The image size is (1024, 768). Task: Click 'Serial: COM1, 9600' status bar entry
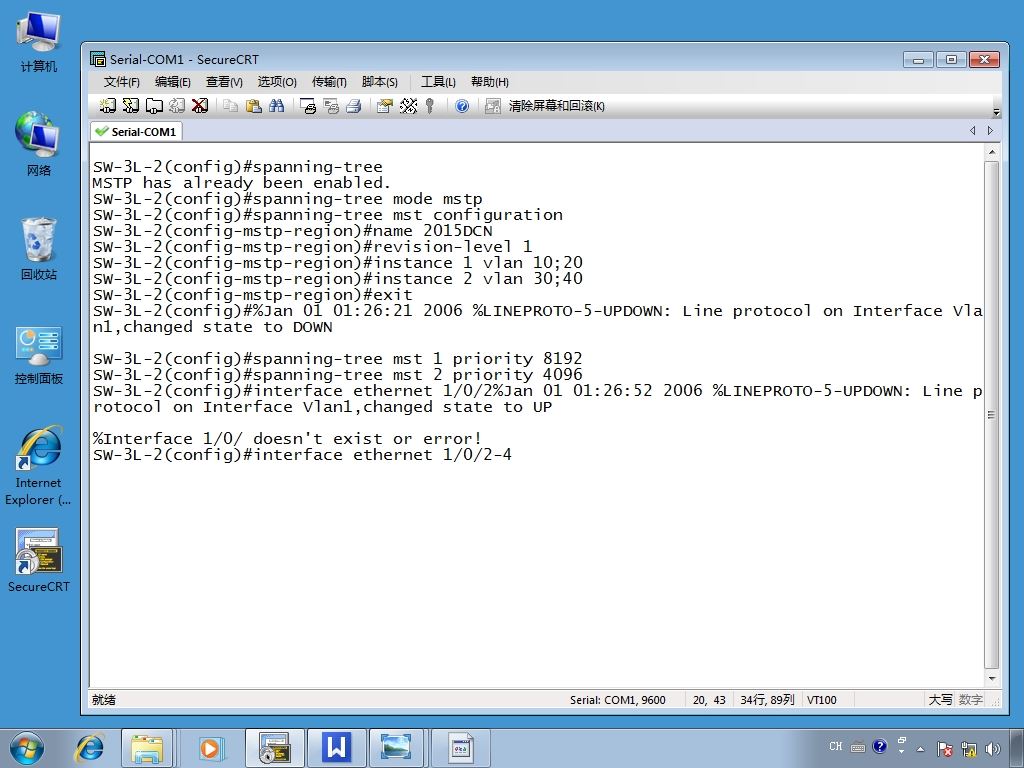click(618, 700)
